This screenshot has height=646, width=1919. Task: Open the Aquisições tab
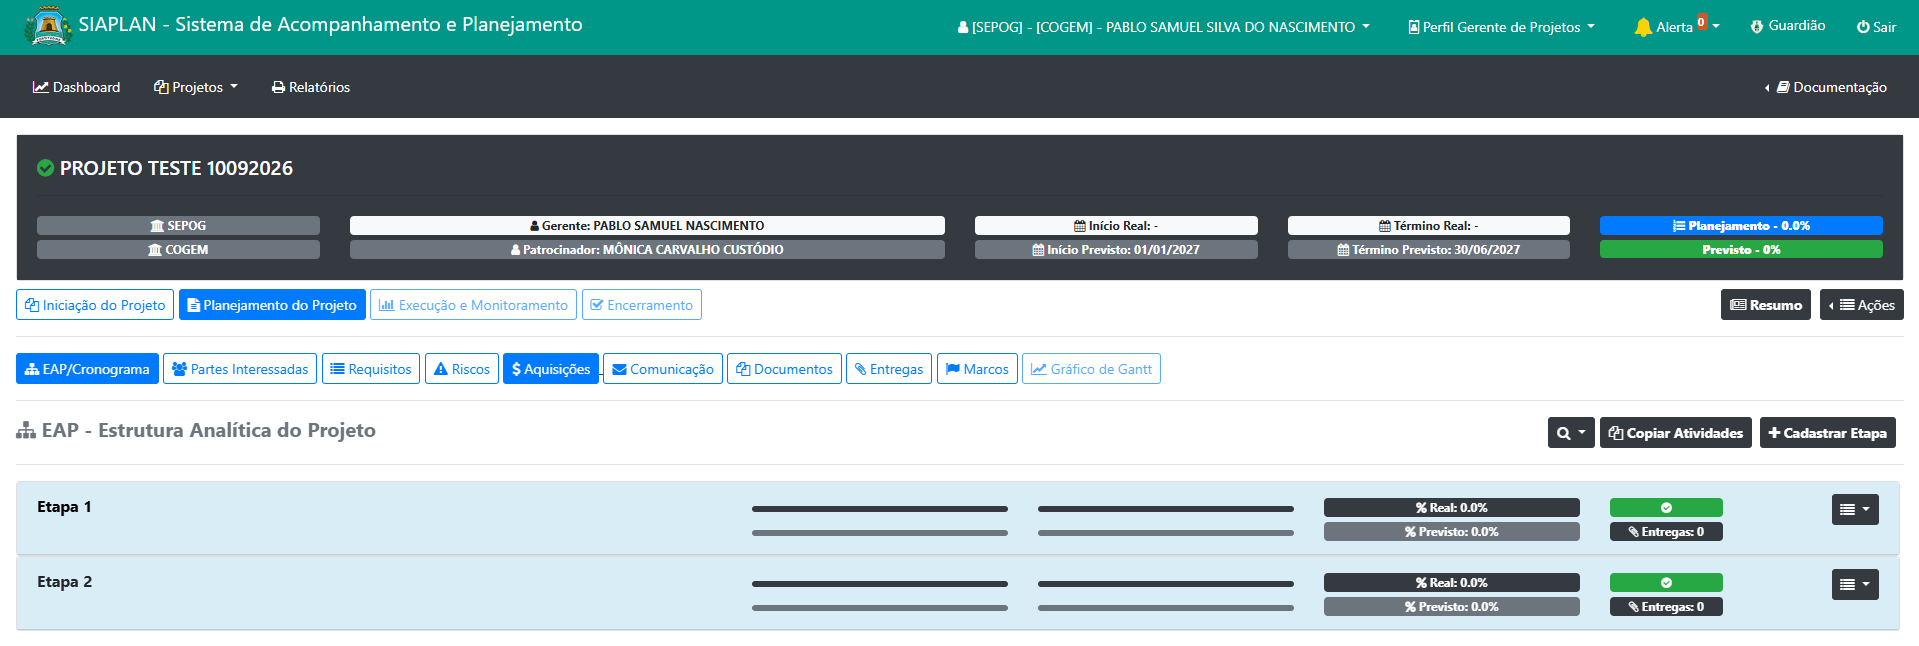click(x=551, y=369)
